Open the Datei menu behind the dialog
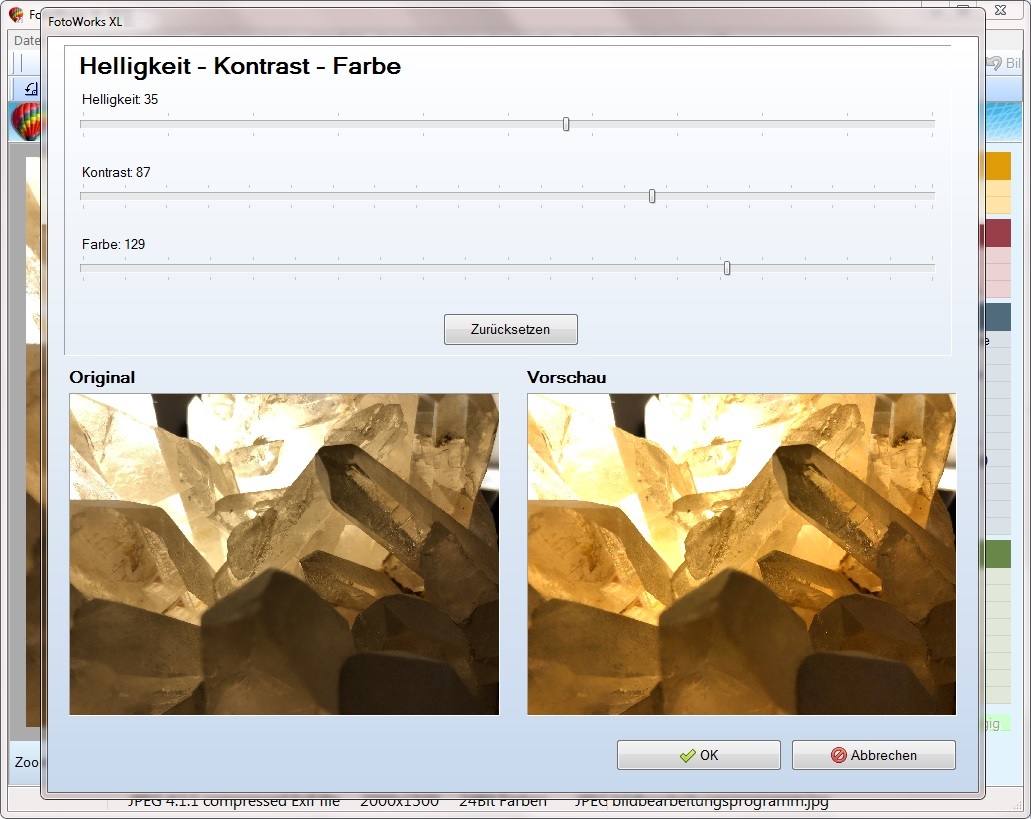 tap(26, 41)
